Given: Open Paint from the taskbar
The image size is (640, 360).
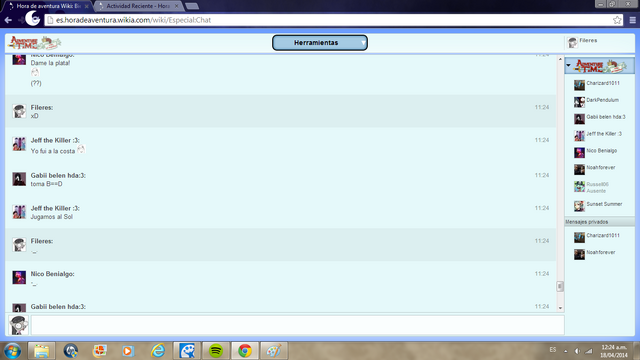Looking at the screenshot, I should tap(274, 351).
